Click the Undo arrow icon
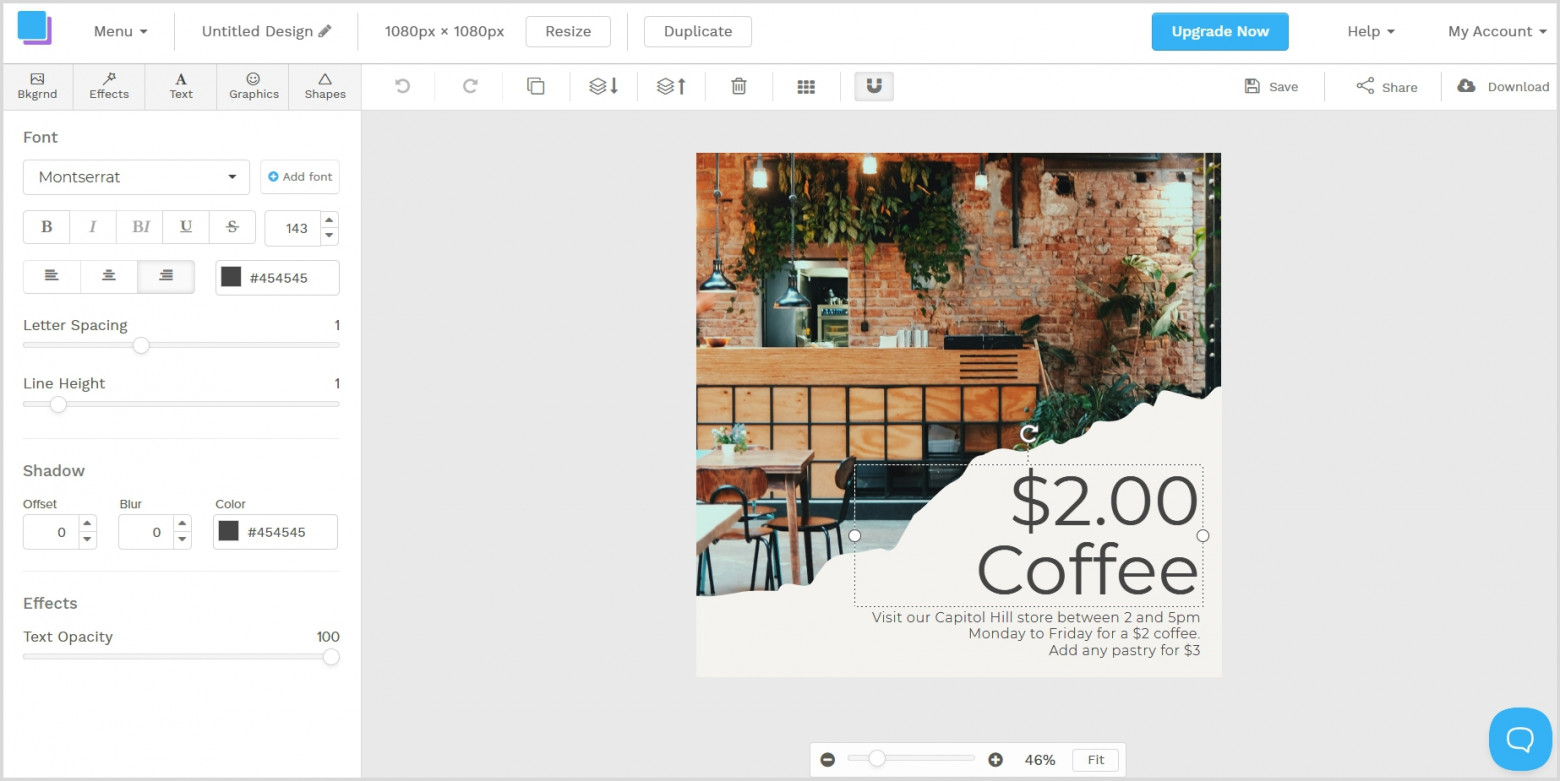This screenshot has height=781, width=1560. 402,87
